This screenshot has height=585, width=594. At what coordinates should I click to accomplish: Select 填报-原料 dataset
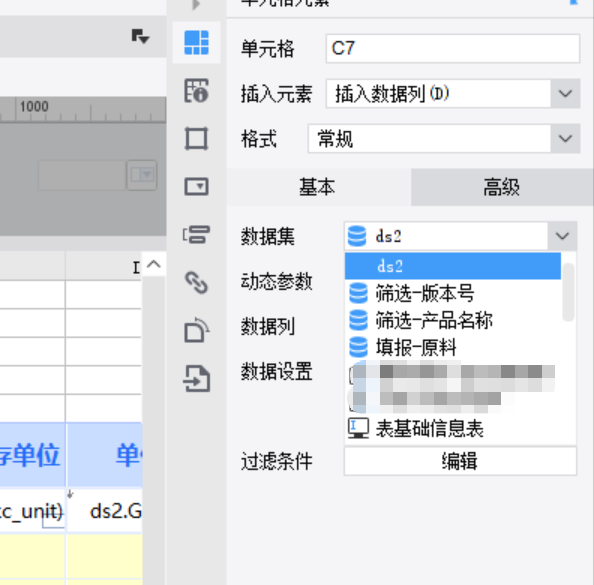click(x=453, y=347)
